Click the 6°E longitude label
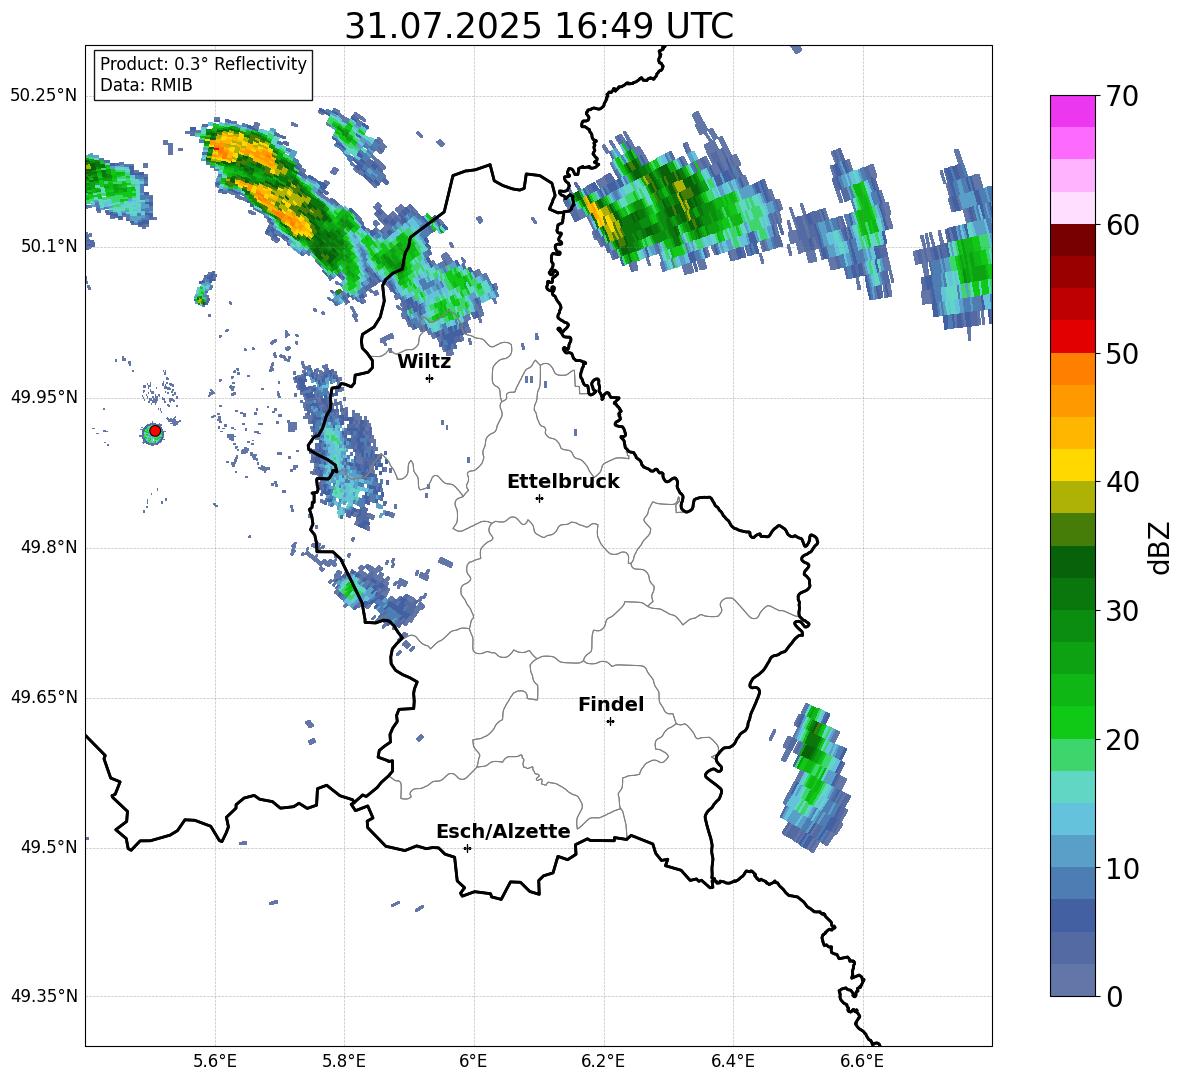Screen dimensions: 1184x1081 pos(473,1061)
